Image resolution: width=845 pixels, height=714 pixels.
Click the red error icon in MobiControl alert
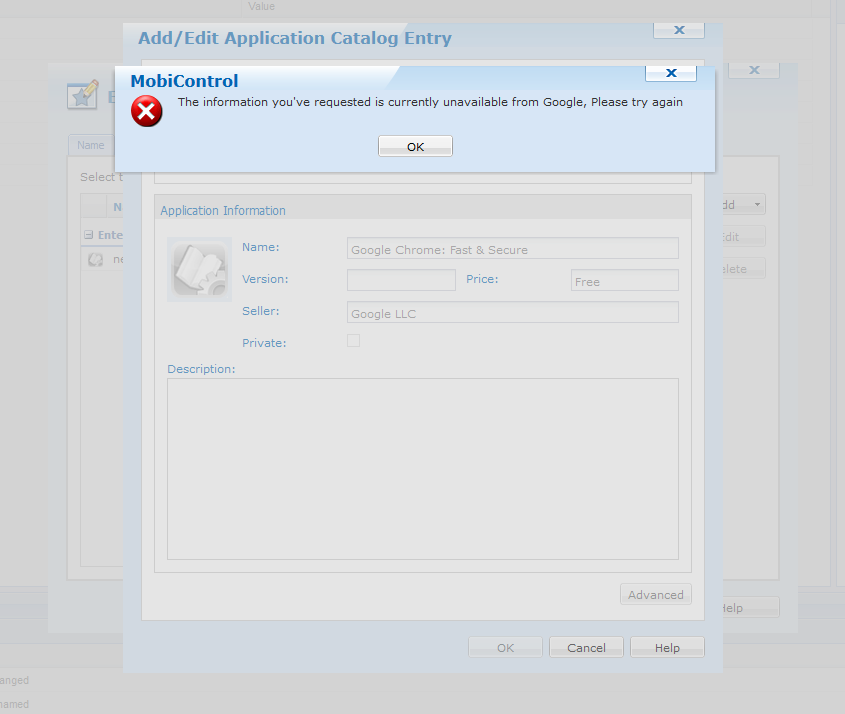click(x=146, y=111)
